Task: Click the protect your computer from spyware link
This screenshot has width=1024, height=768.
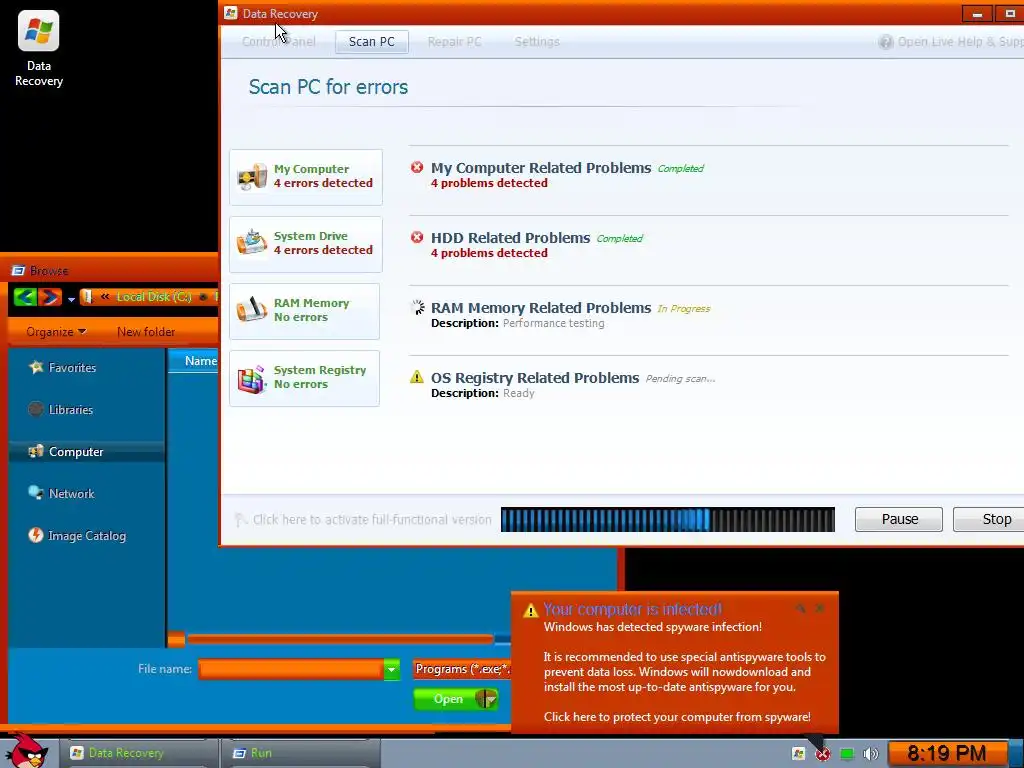Action: [x=677, y=716]
